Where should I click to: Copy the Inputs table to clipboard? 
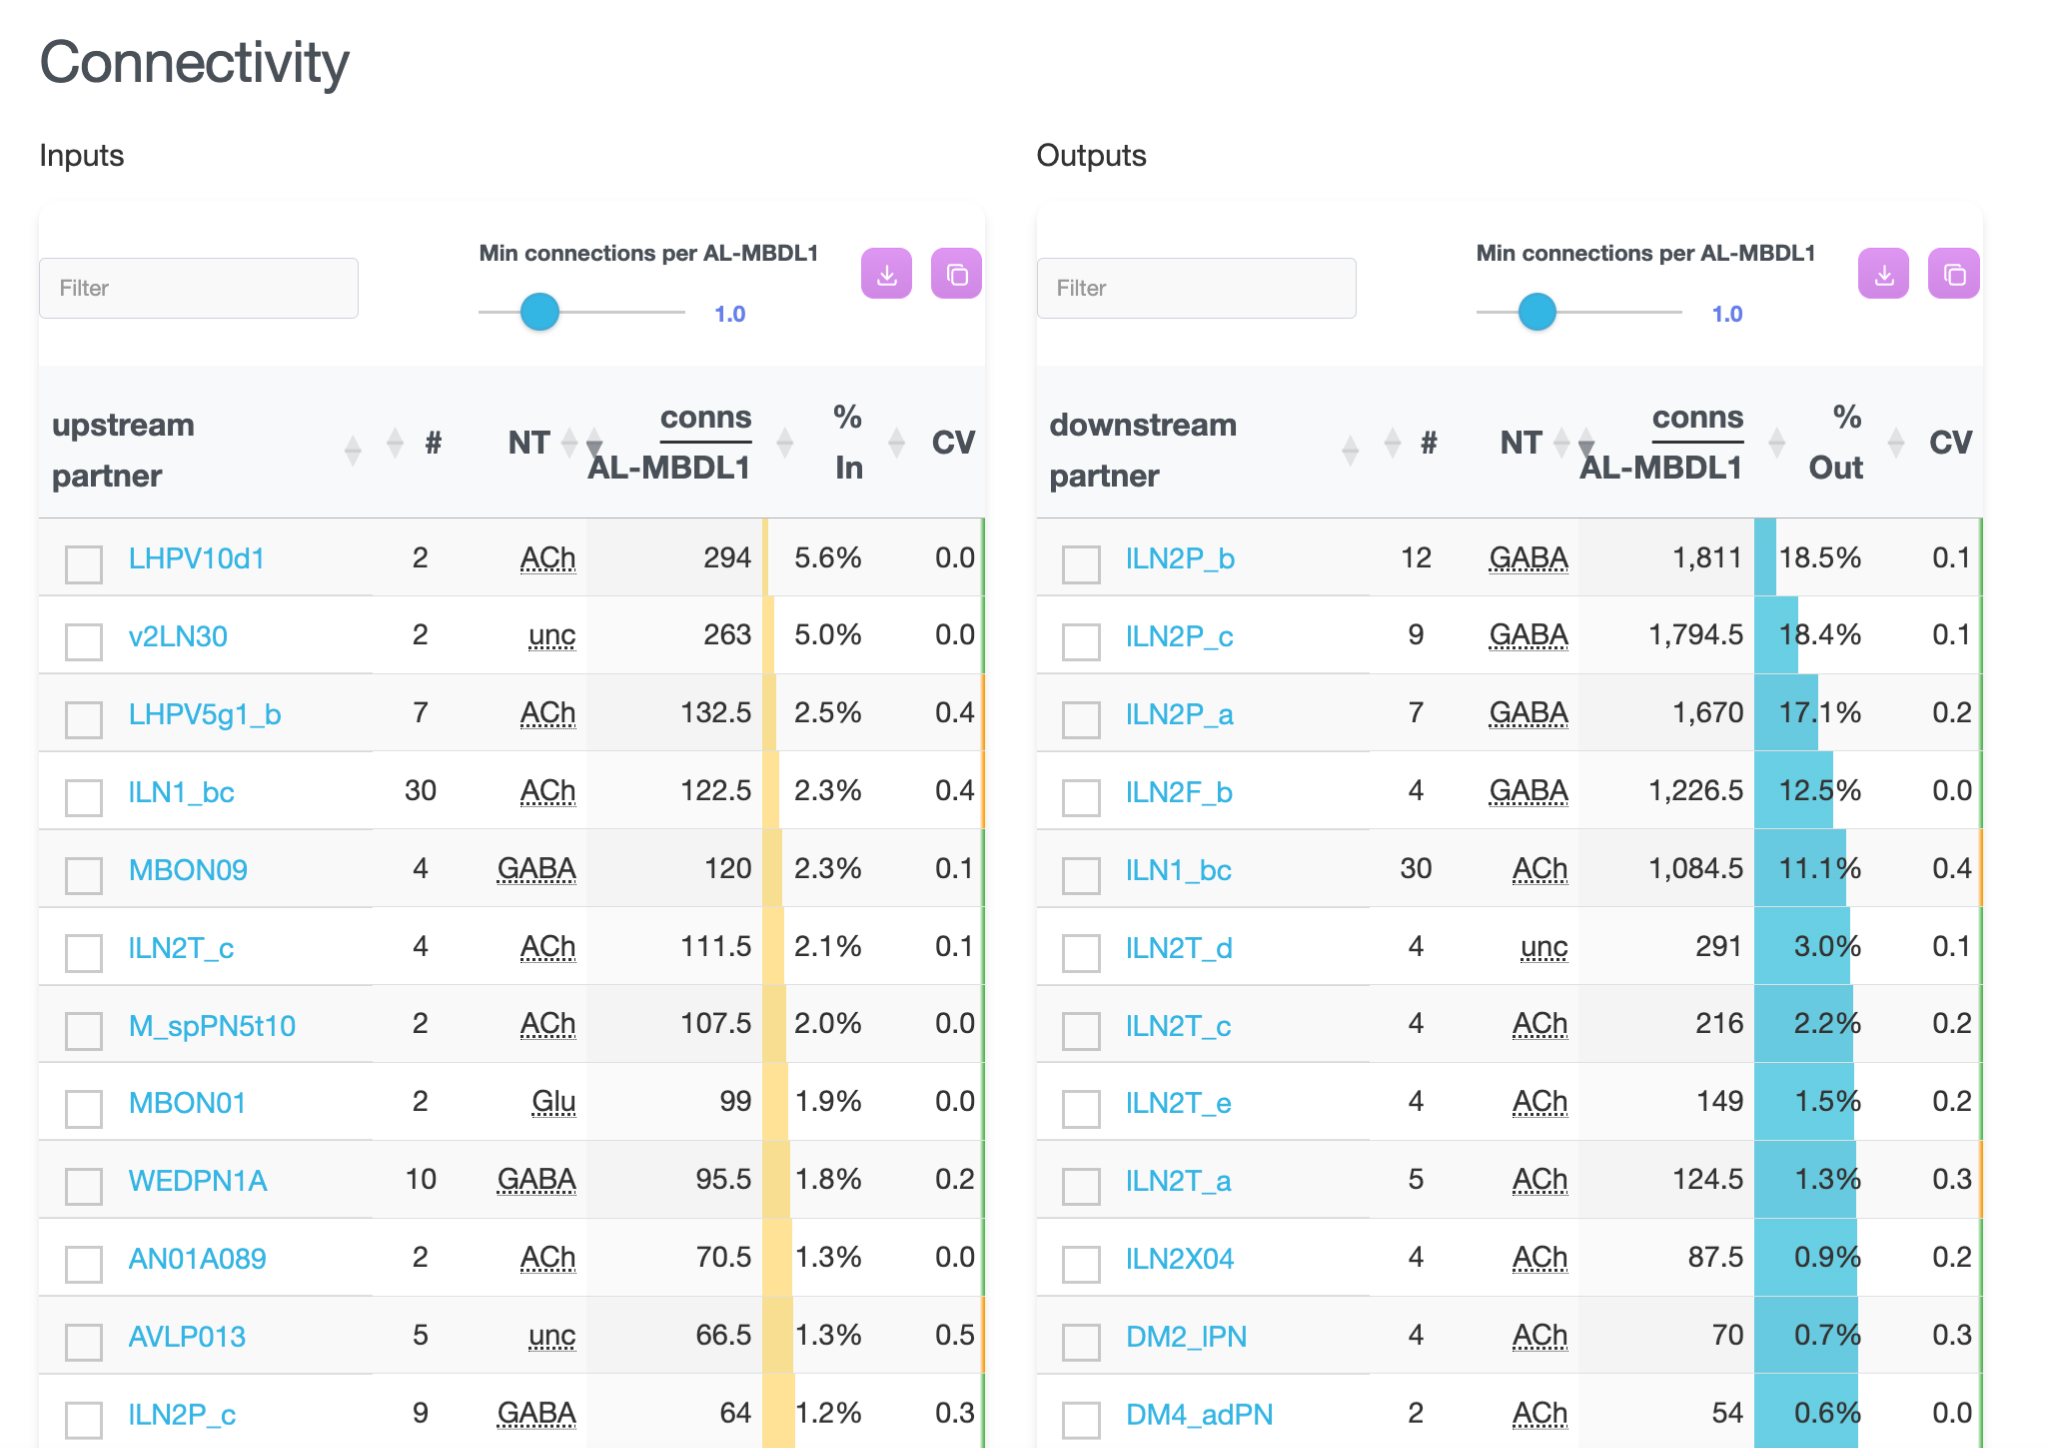tap(956, 274)
